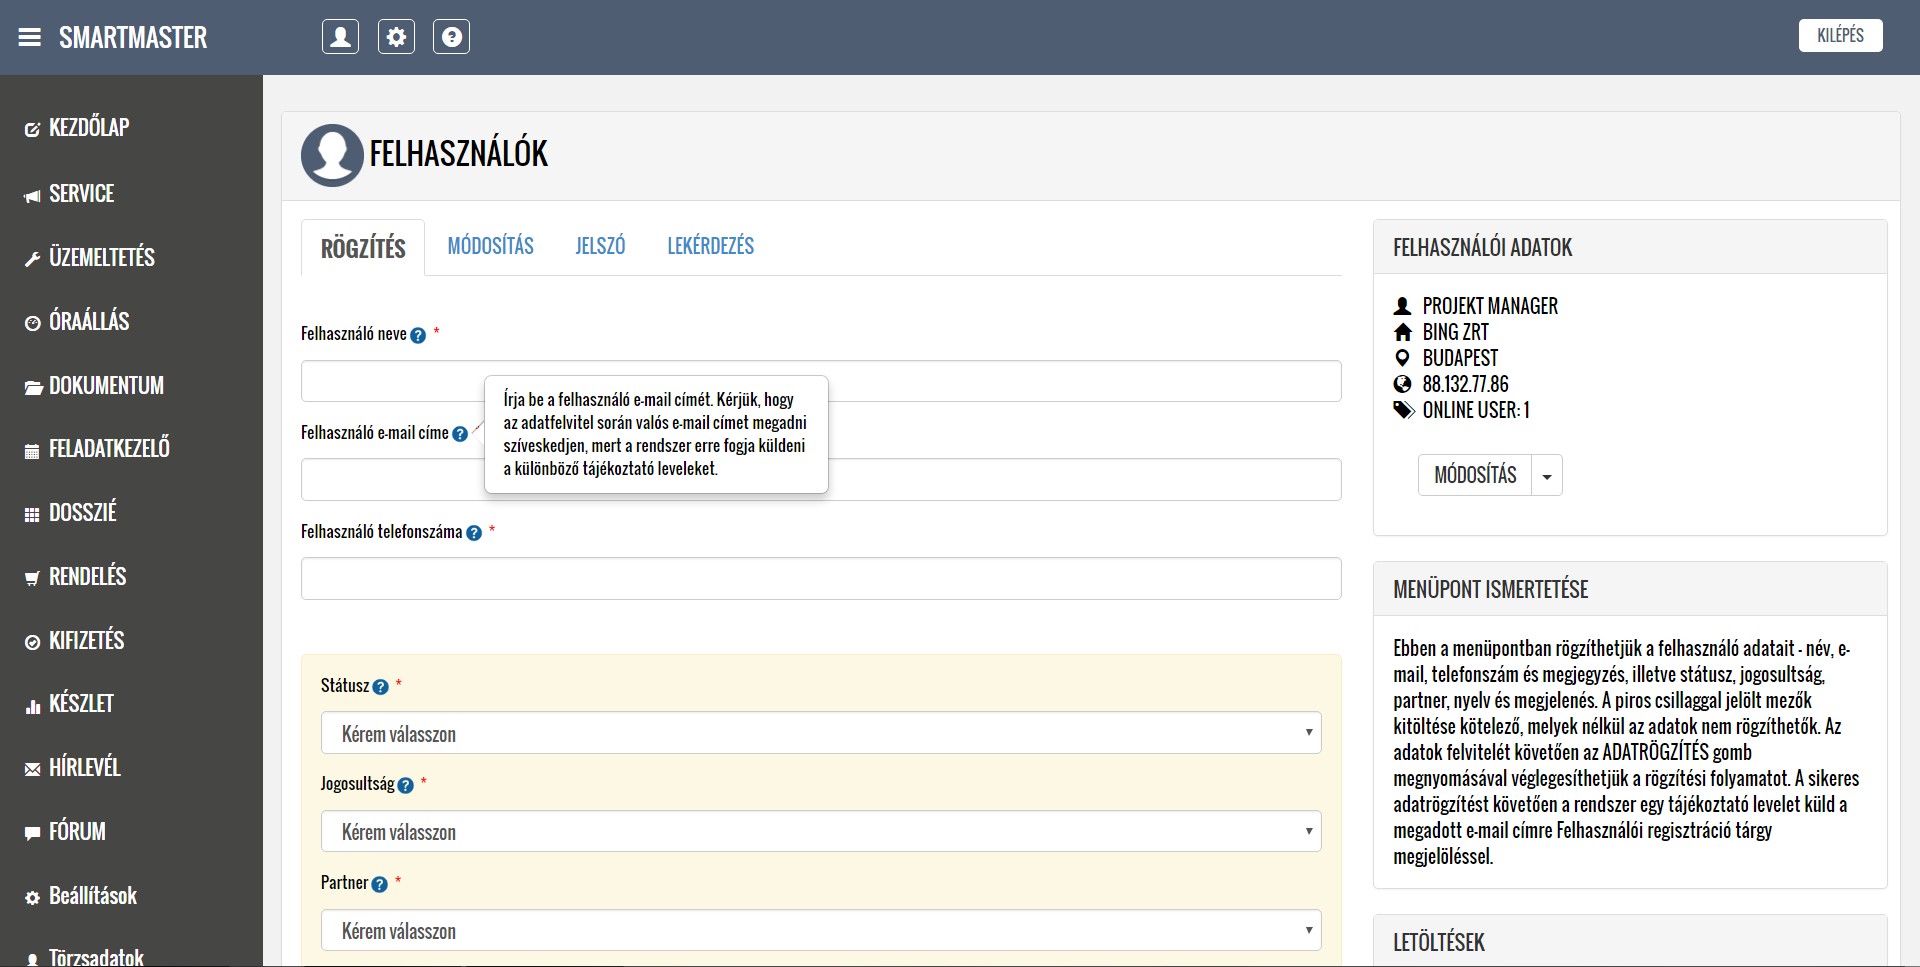This screenshot has height=967, width=1920.
Task: Expand the arrow next to MÓDOSÍTÁS button
Action: [1547, 476]
